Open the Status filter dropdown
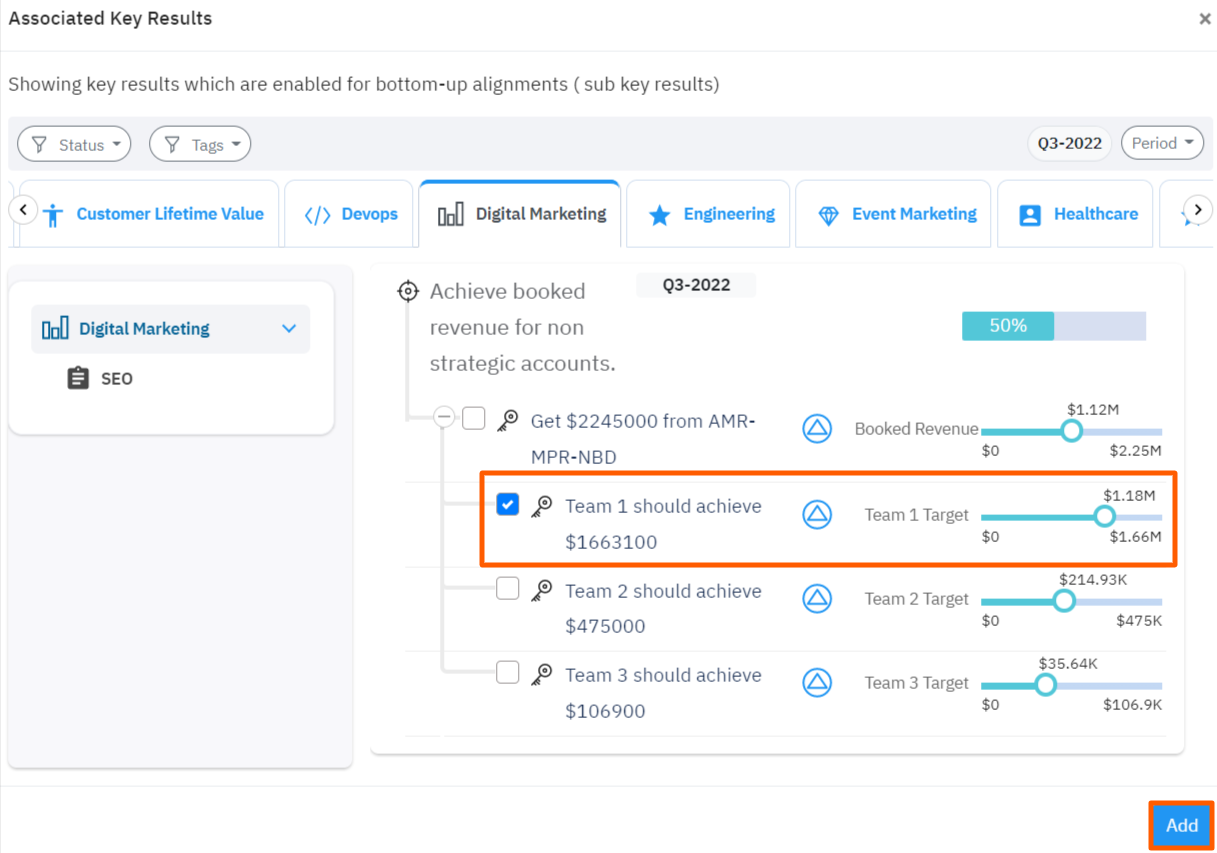This screenshot has height=853, width=1217. coord(73,143)
